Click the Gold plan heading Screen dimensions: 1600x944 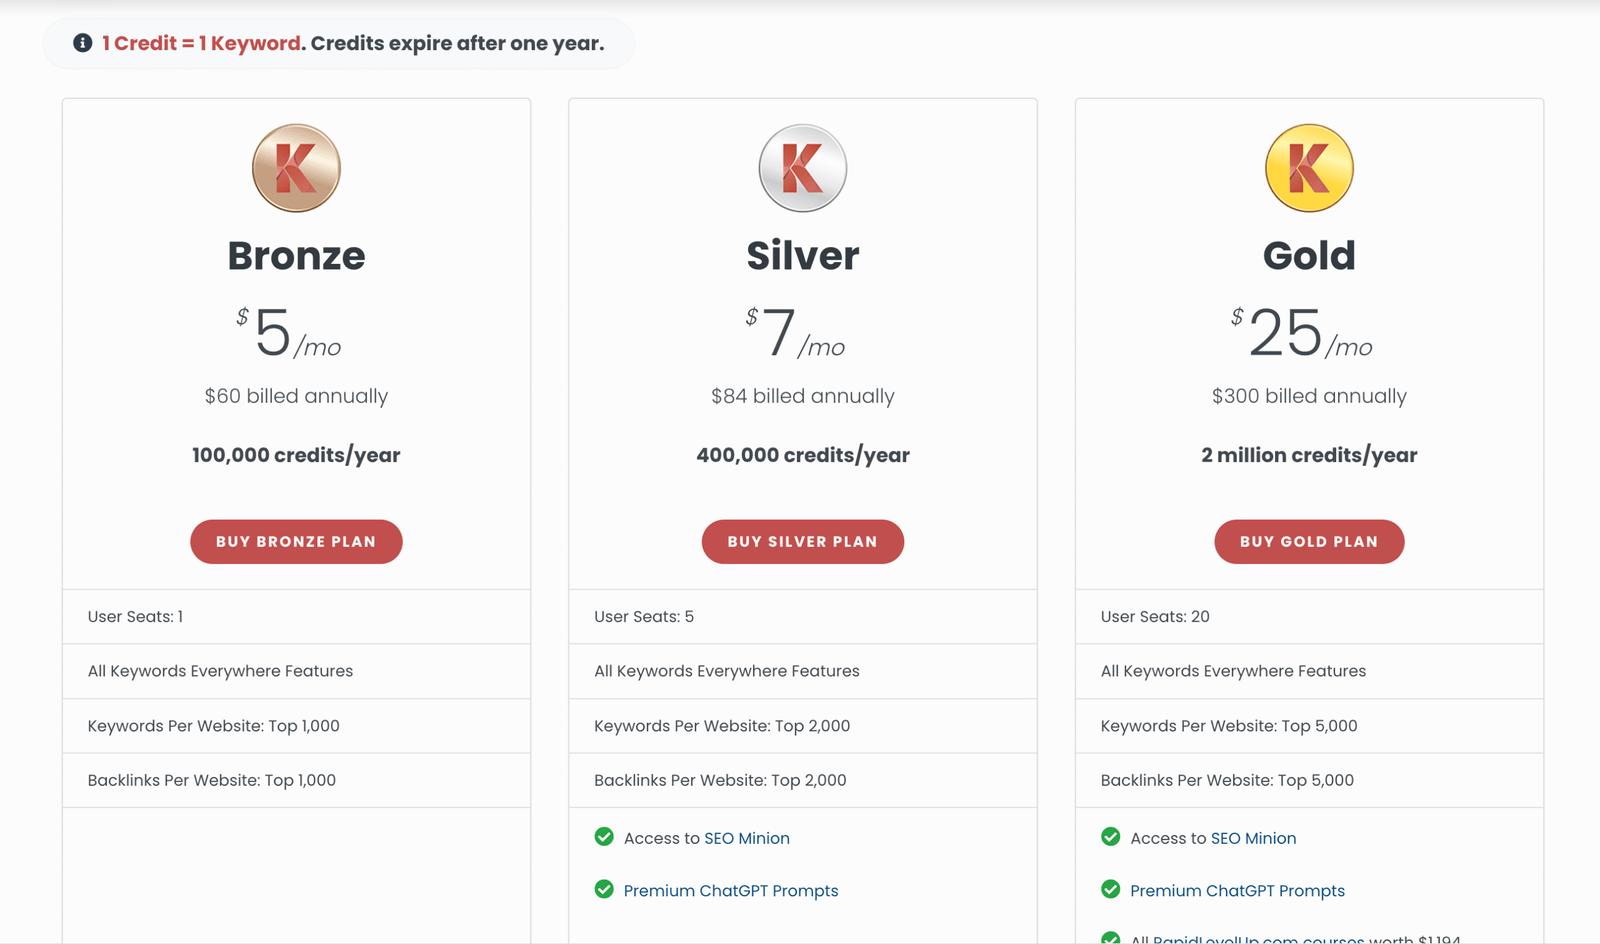point(1309,256)
